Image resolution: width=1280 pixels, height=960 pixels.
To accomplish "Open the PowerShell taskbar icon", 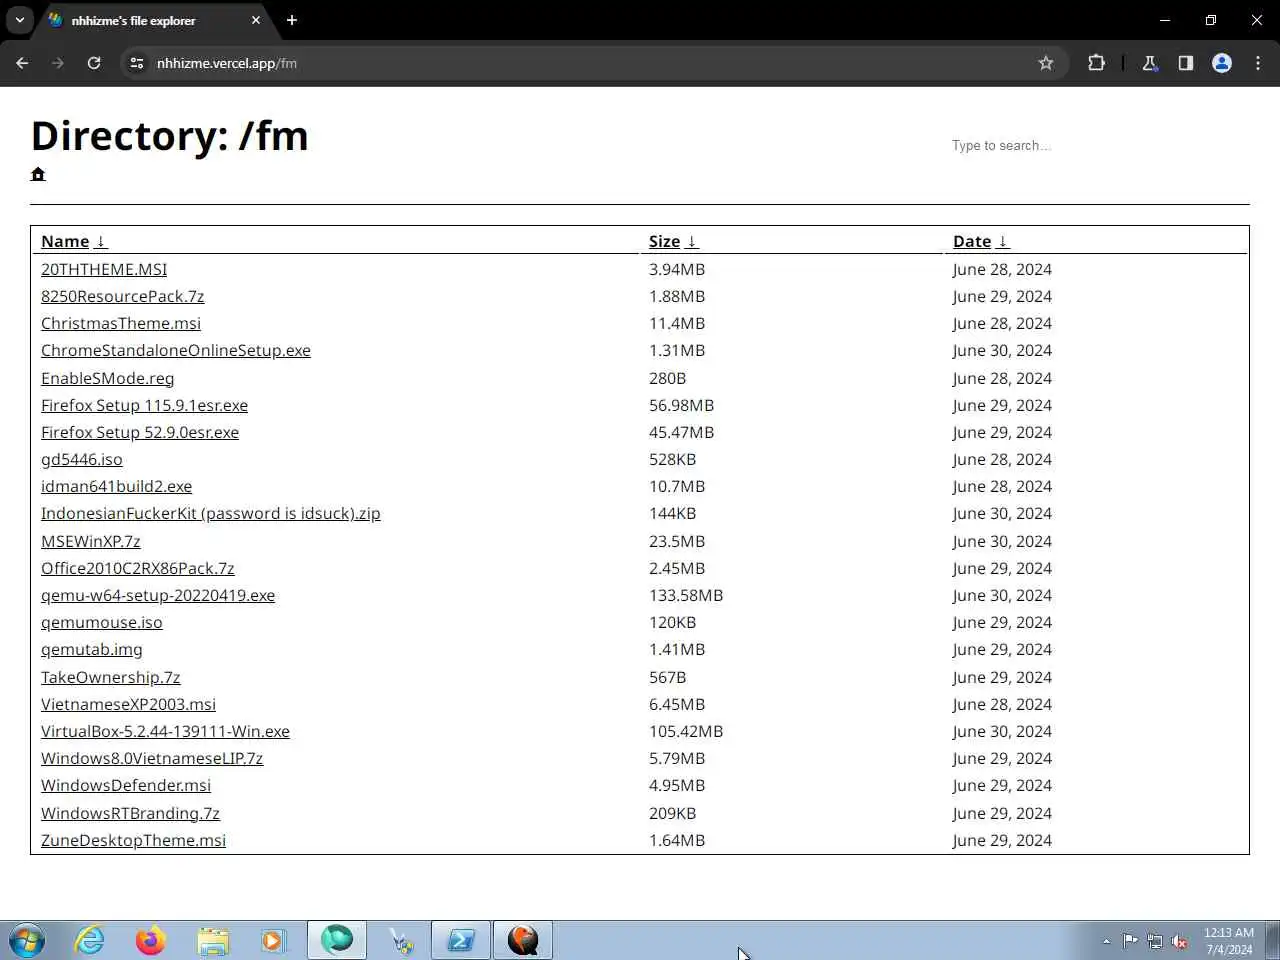I will pyautogui.click(x=461, y=940).
